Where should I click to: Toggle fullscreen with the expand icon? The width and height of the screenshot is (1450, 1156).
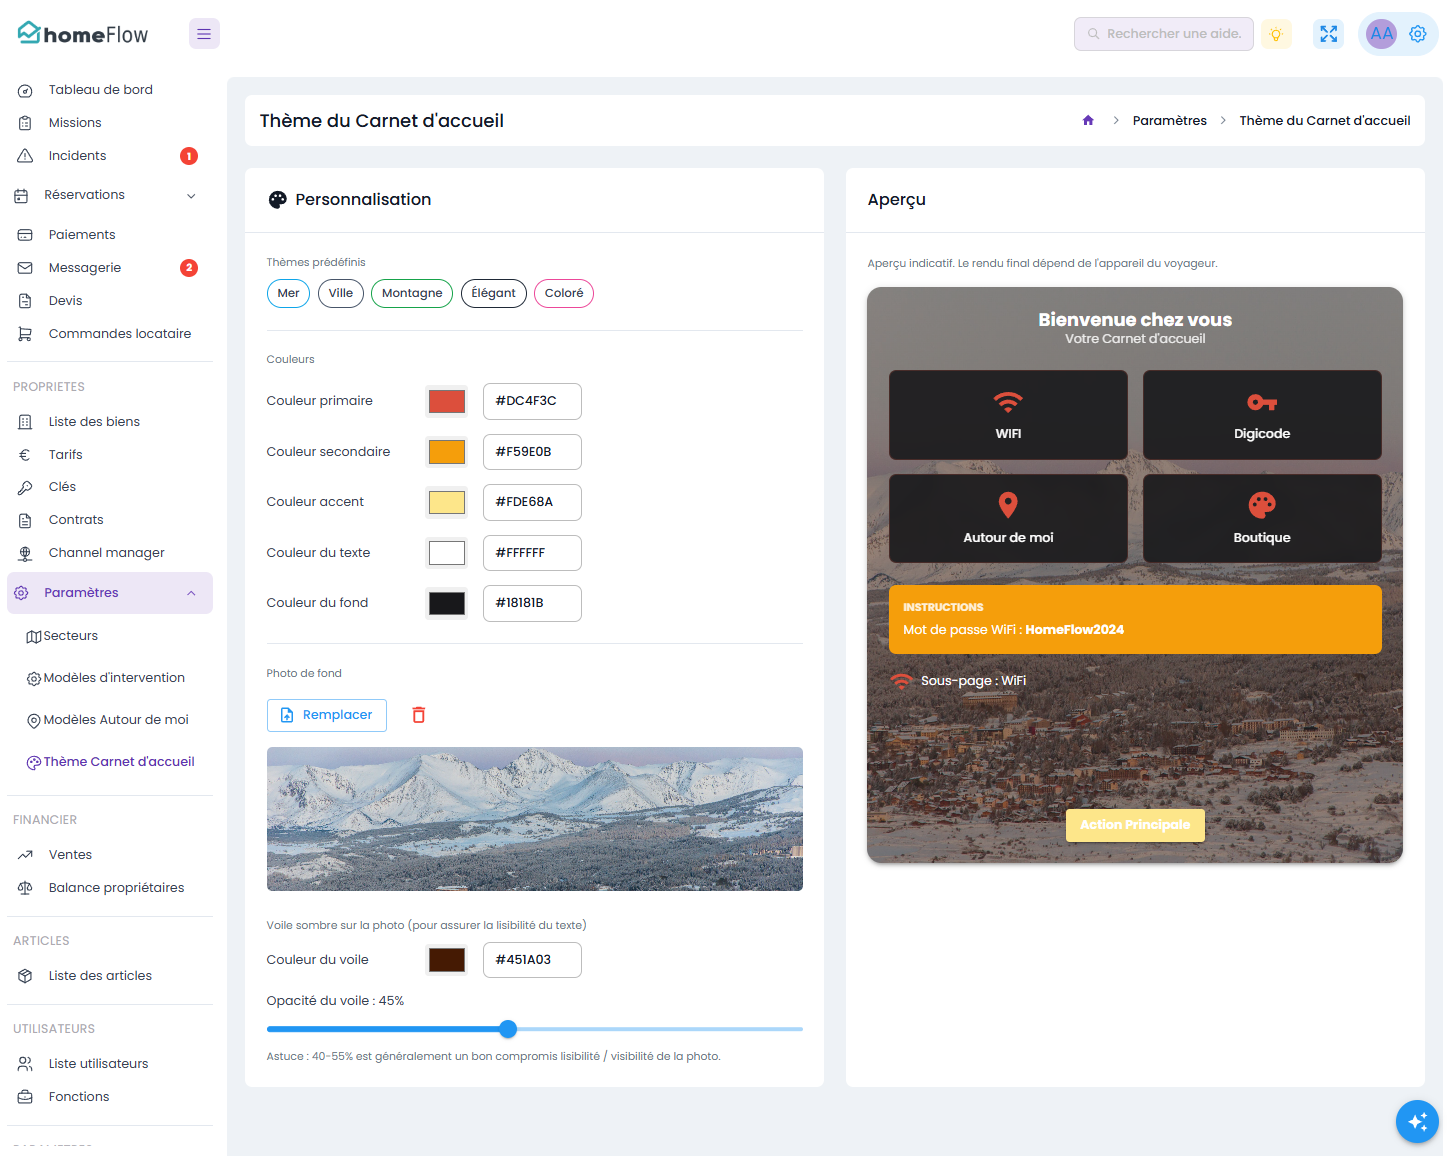tap(1328, 34)
